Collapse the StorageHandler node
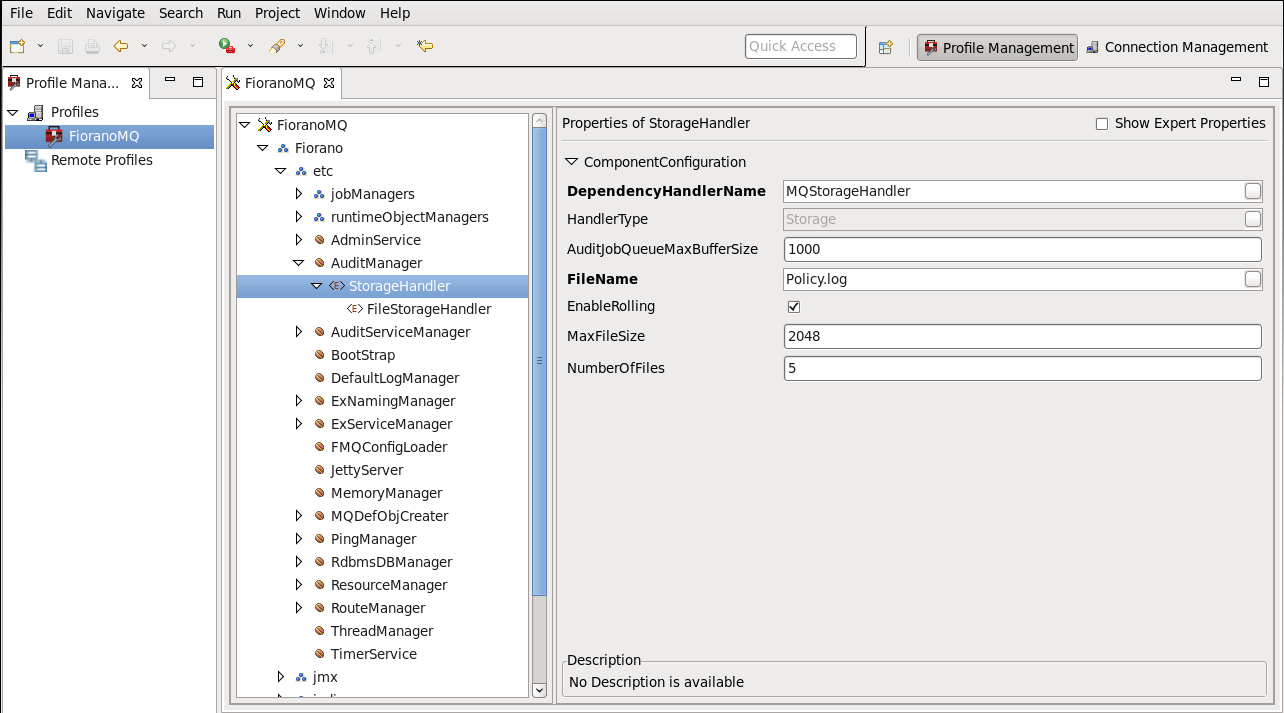 (317, 286)
